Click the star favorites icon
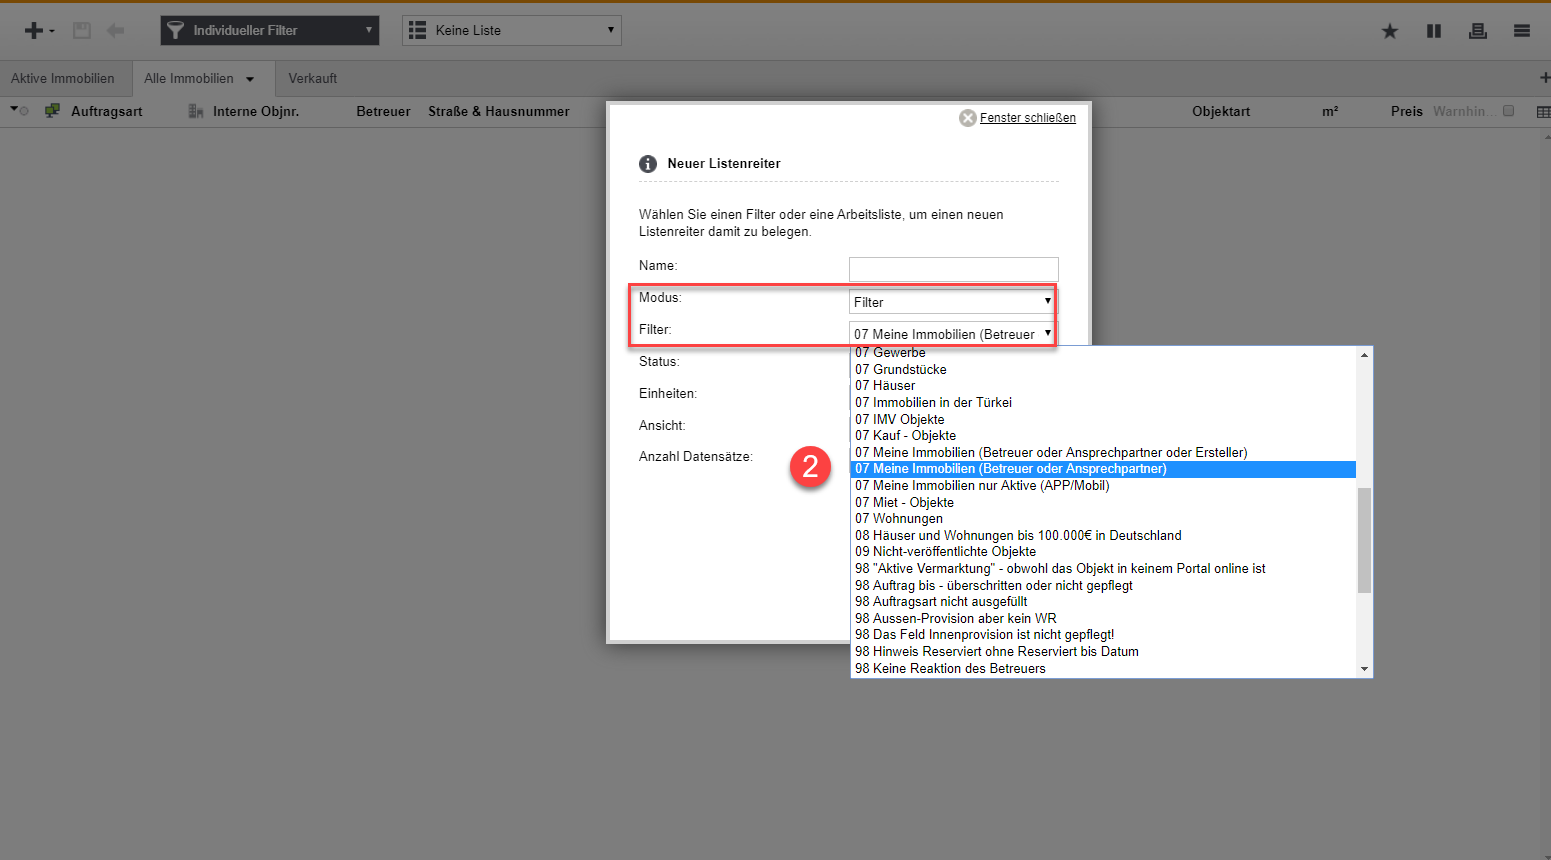The image size is (1551, 860). pyautogui.click(x=1390, y=31)
